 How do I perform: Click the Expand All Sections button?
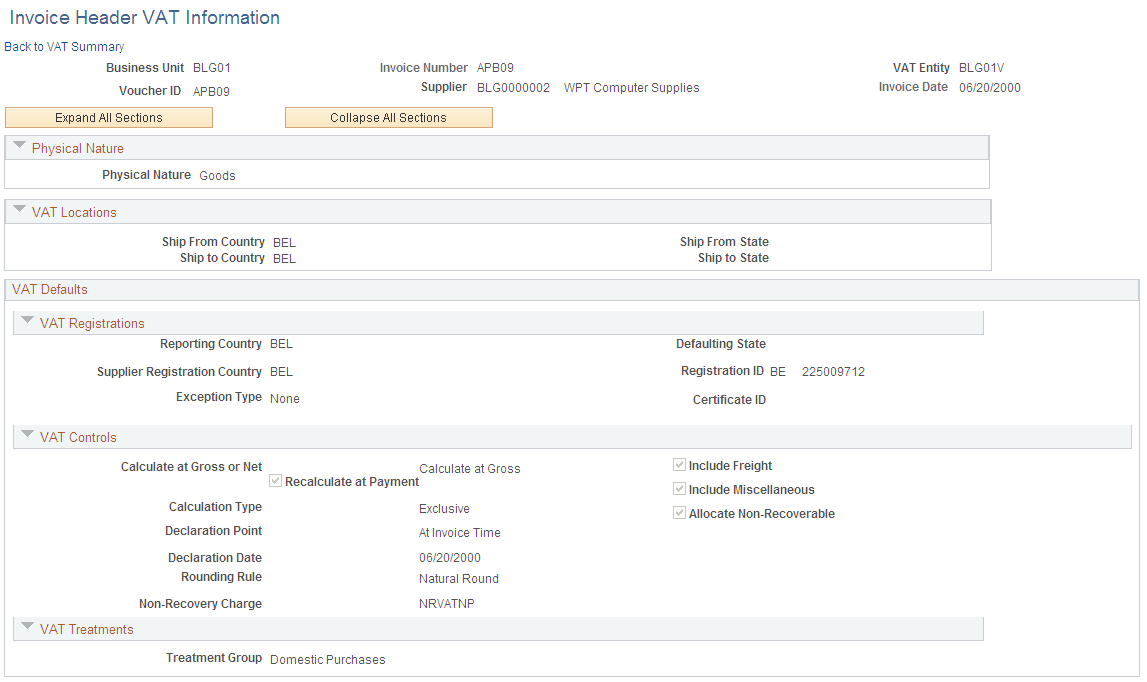pyautogui.click(x=108, y=117)
